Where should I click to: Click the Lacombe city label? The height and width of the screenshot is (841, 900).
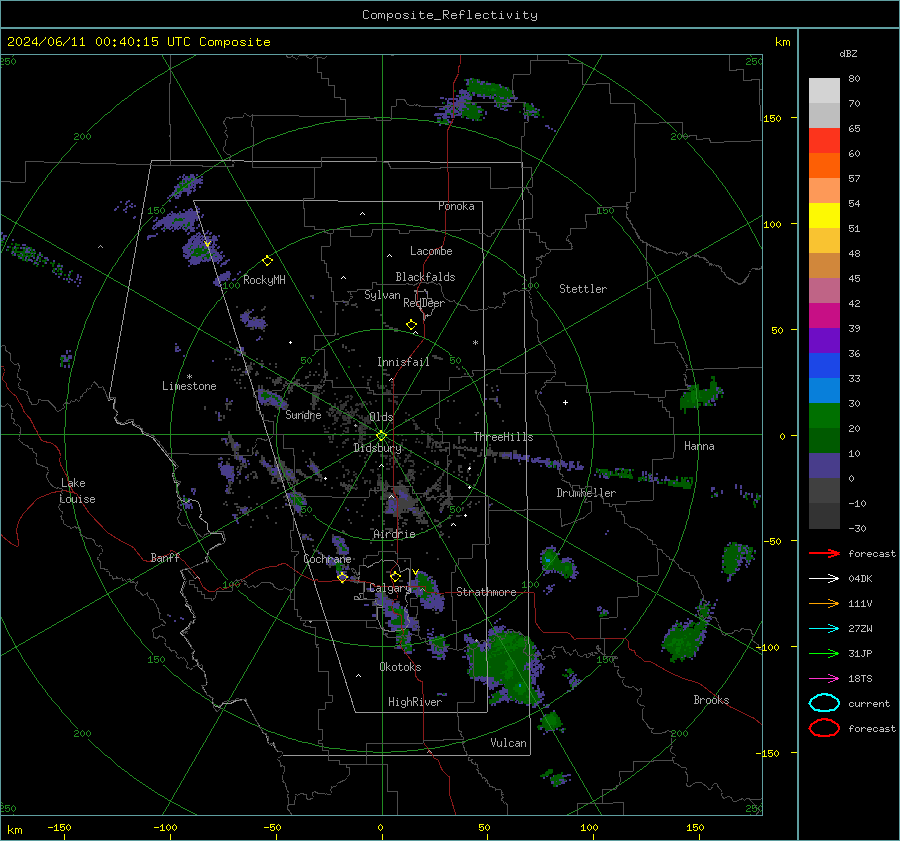tap(431, 251)
